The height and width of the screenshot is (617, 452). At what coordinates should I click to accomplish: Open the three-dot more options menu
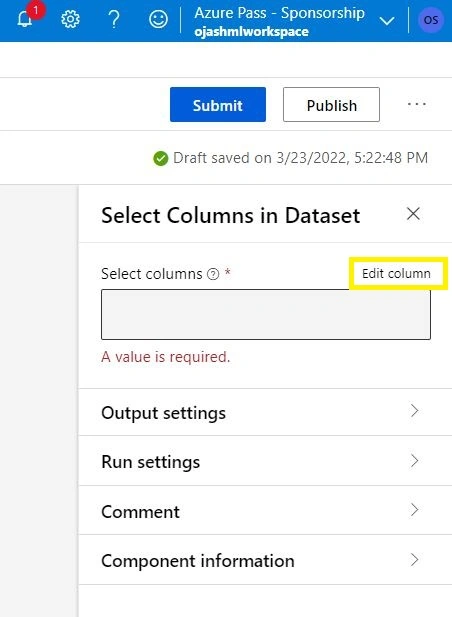click(417, 104)
